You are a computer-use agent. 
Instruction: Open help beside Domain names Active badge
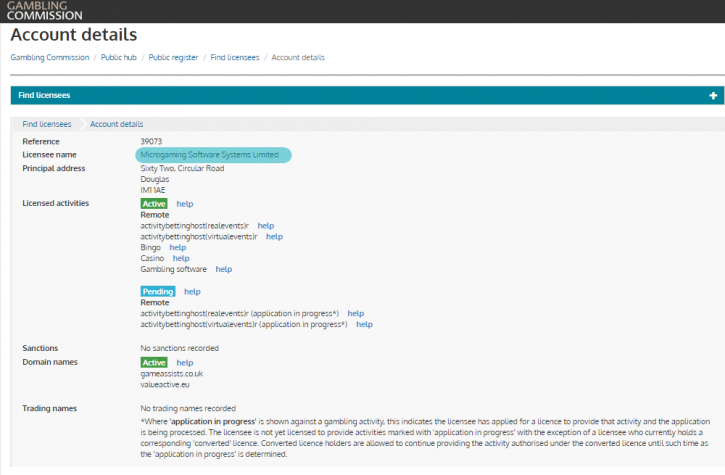[185, 363]
